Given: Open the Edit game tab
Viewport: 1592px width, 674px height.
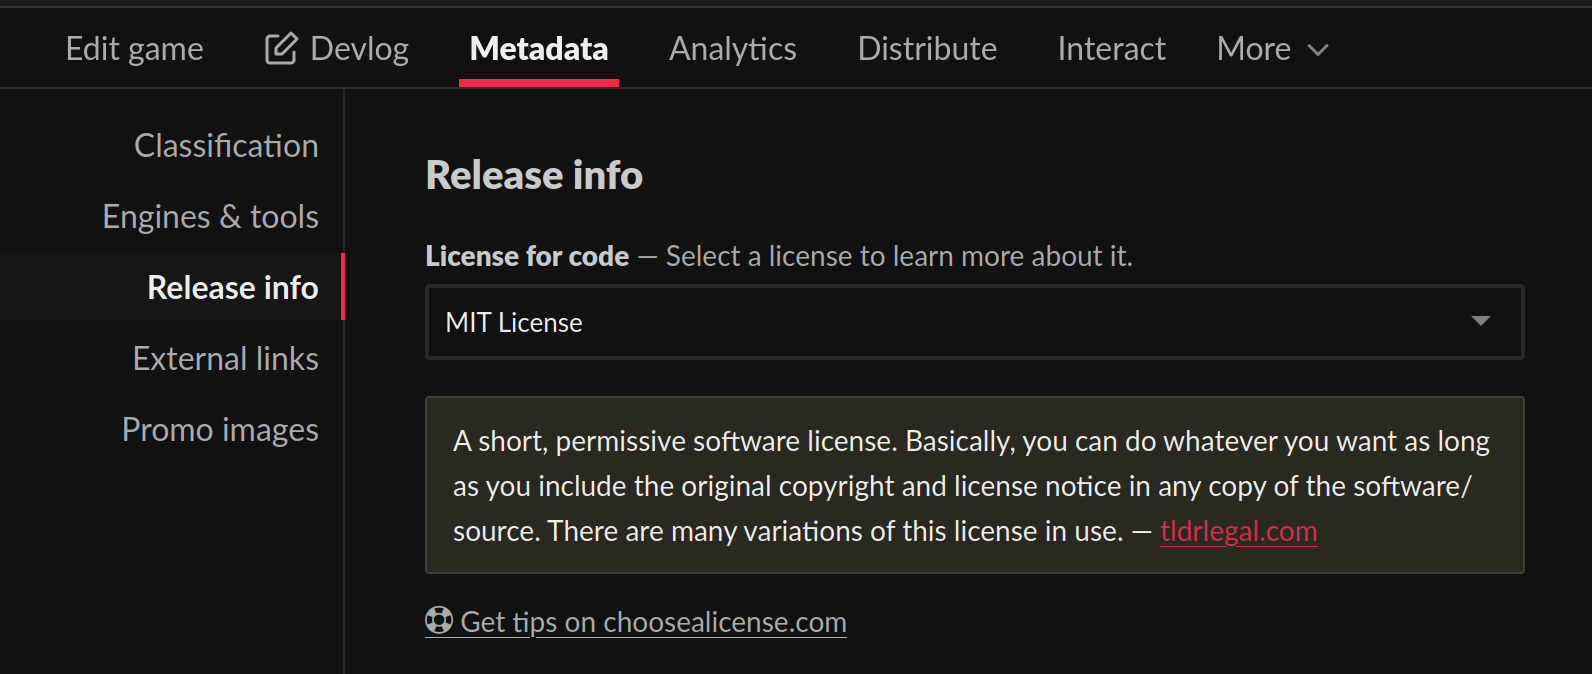Looking at the screenshot, I should click(134, 48).
